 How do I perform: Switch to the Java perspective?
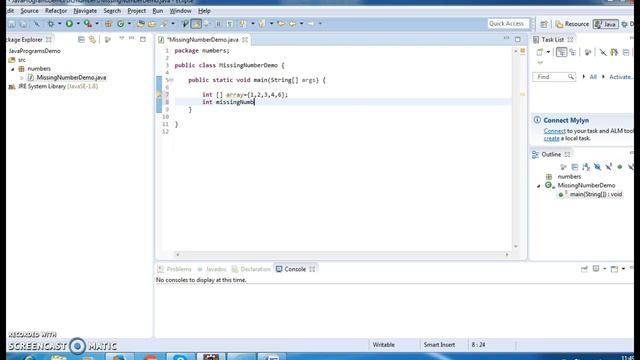click(606, 24)
